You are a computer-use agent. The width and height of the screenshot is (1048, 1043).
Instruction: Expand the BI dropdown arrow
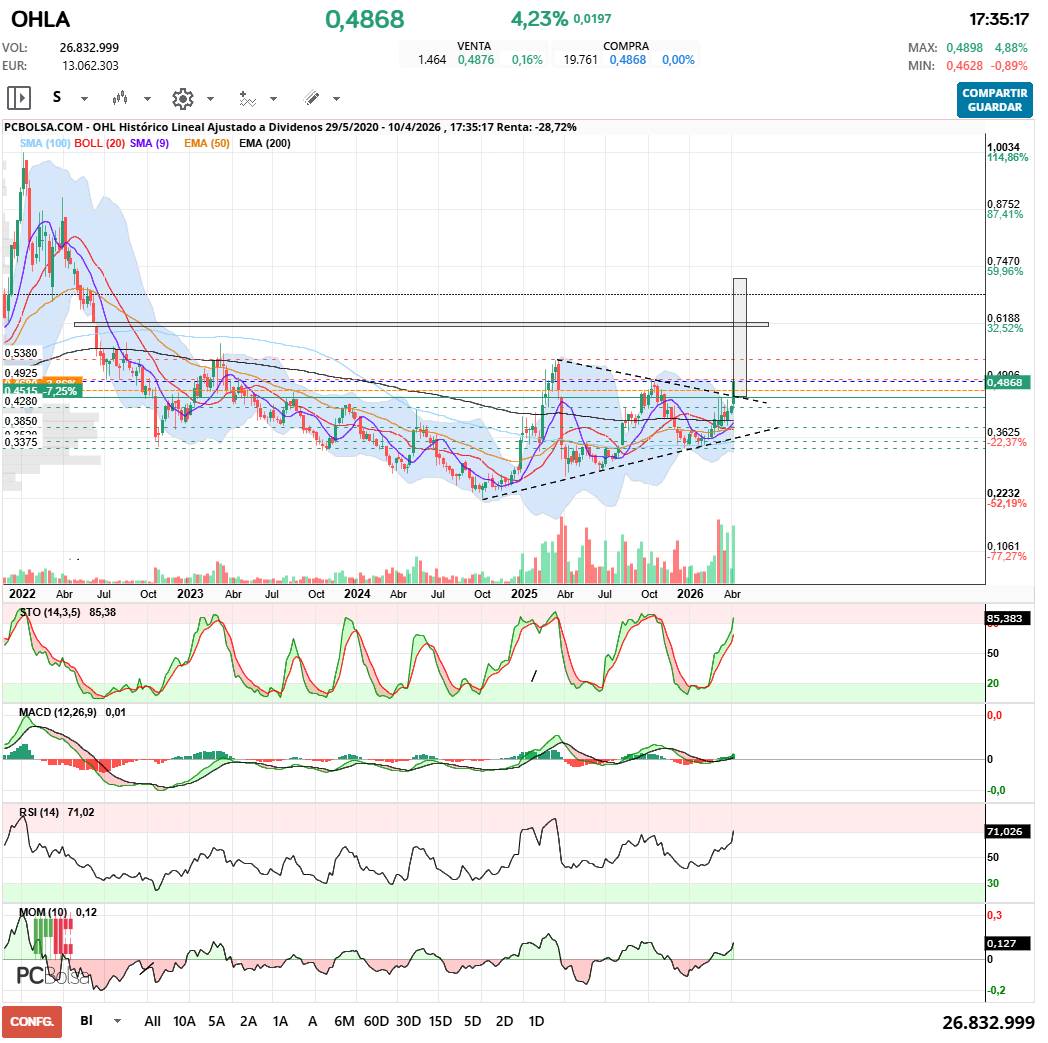tap(118, 1021)
